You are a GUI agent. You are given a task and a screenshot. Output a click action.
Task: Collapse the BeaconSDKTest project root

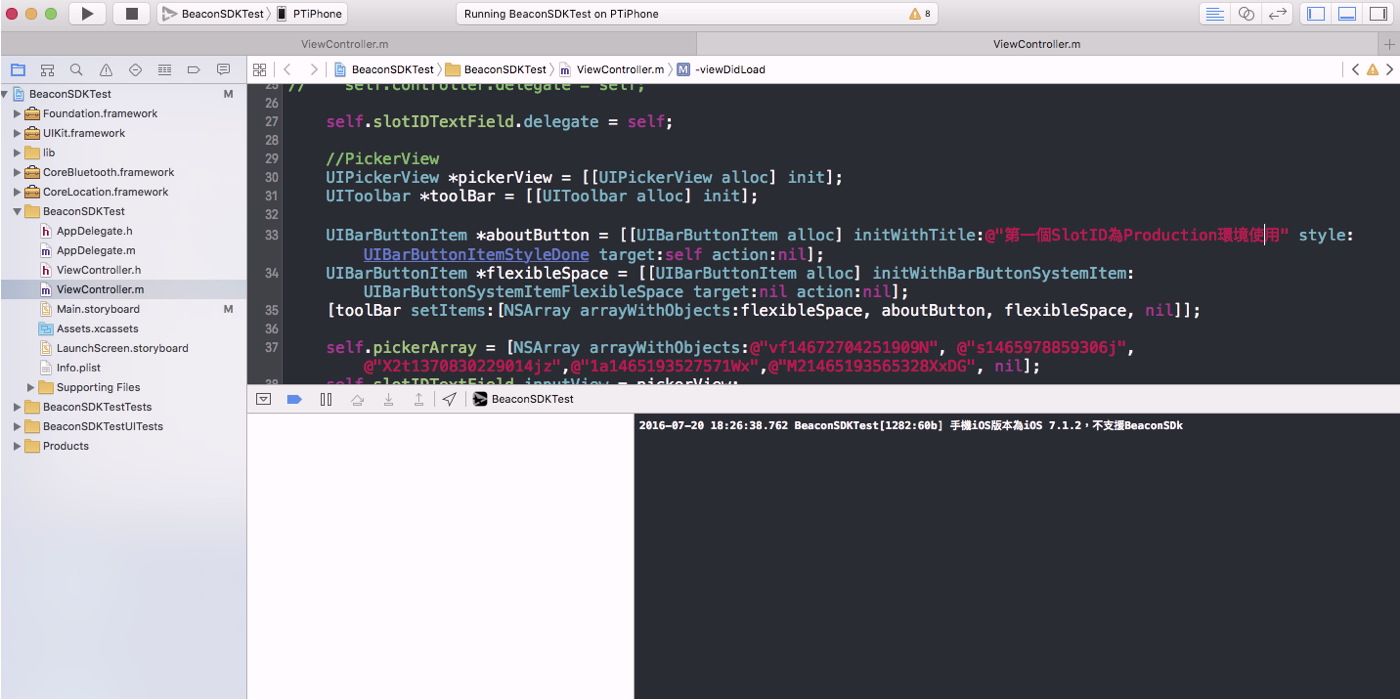tap(4, 94)
